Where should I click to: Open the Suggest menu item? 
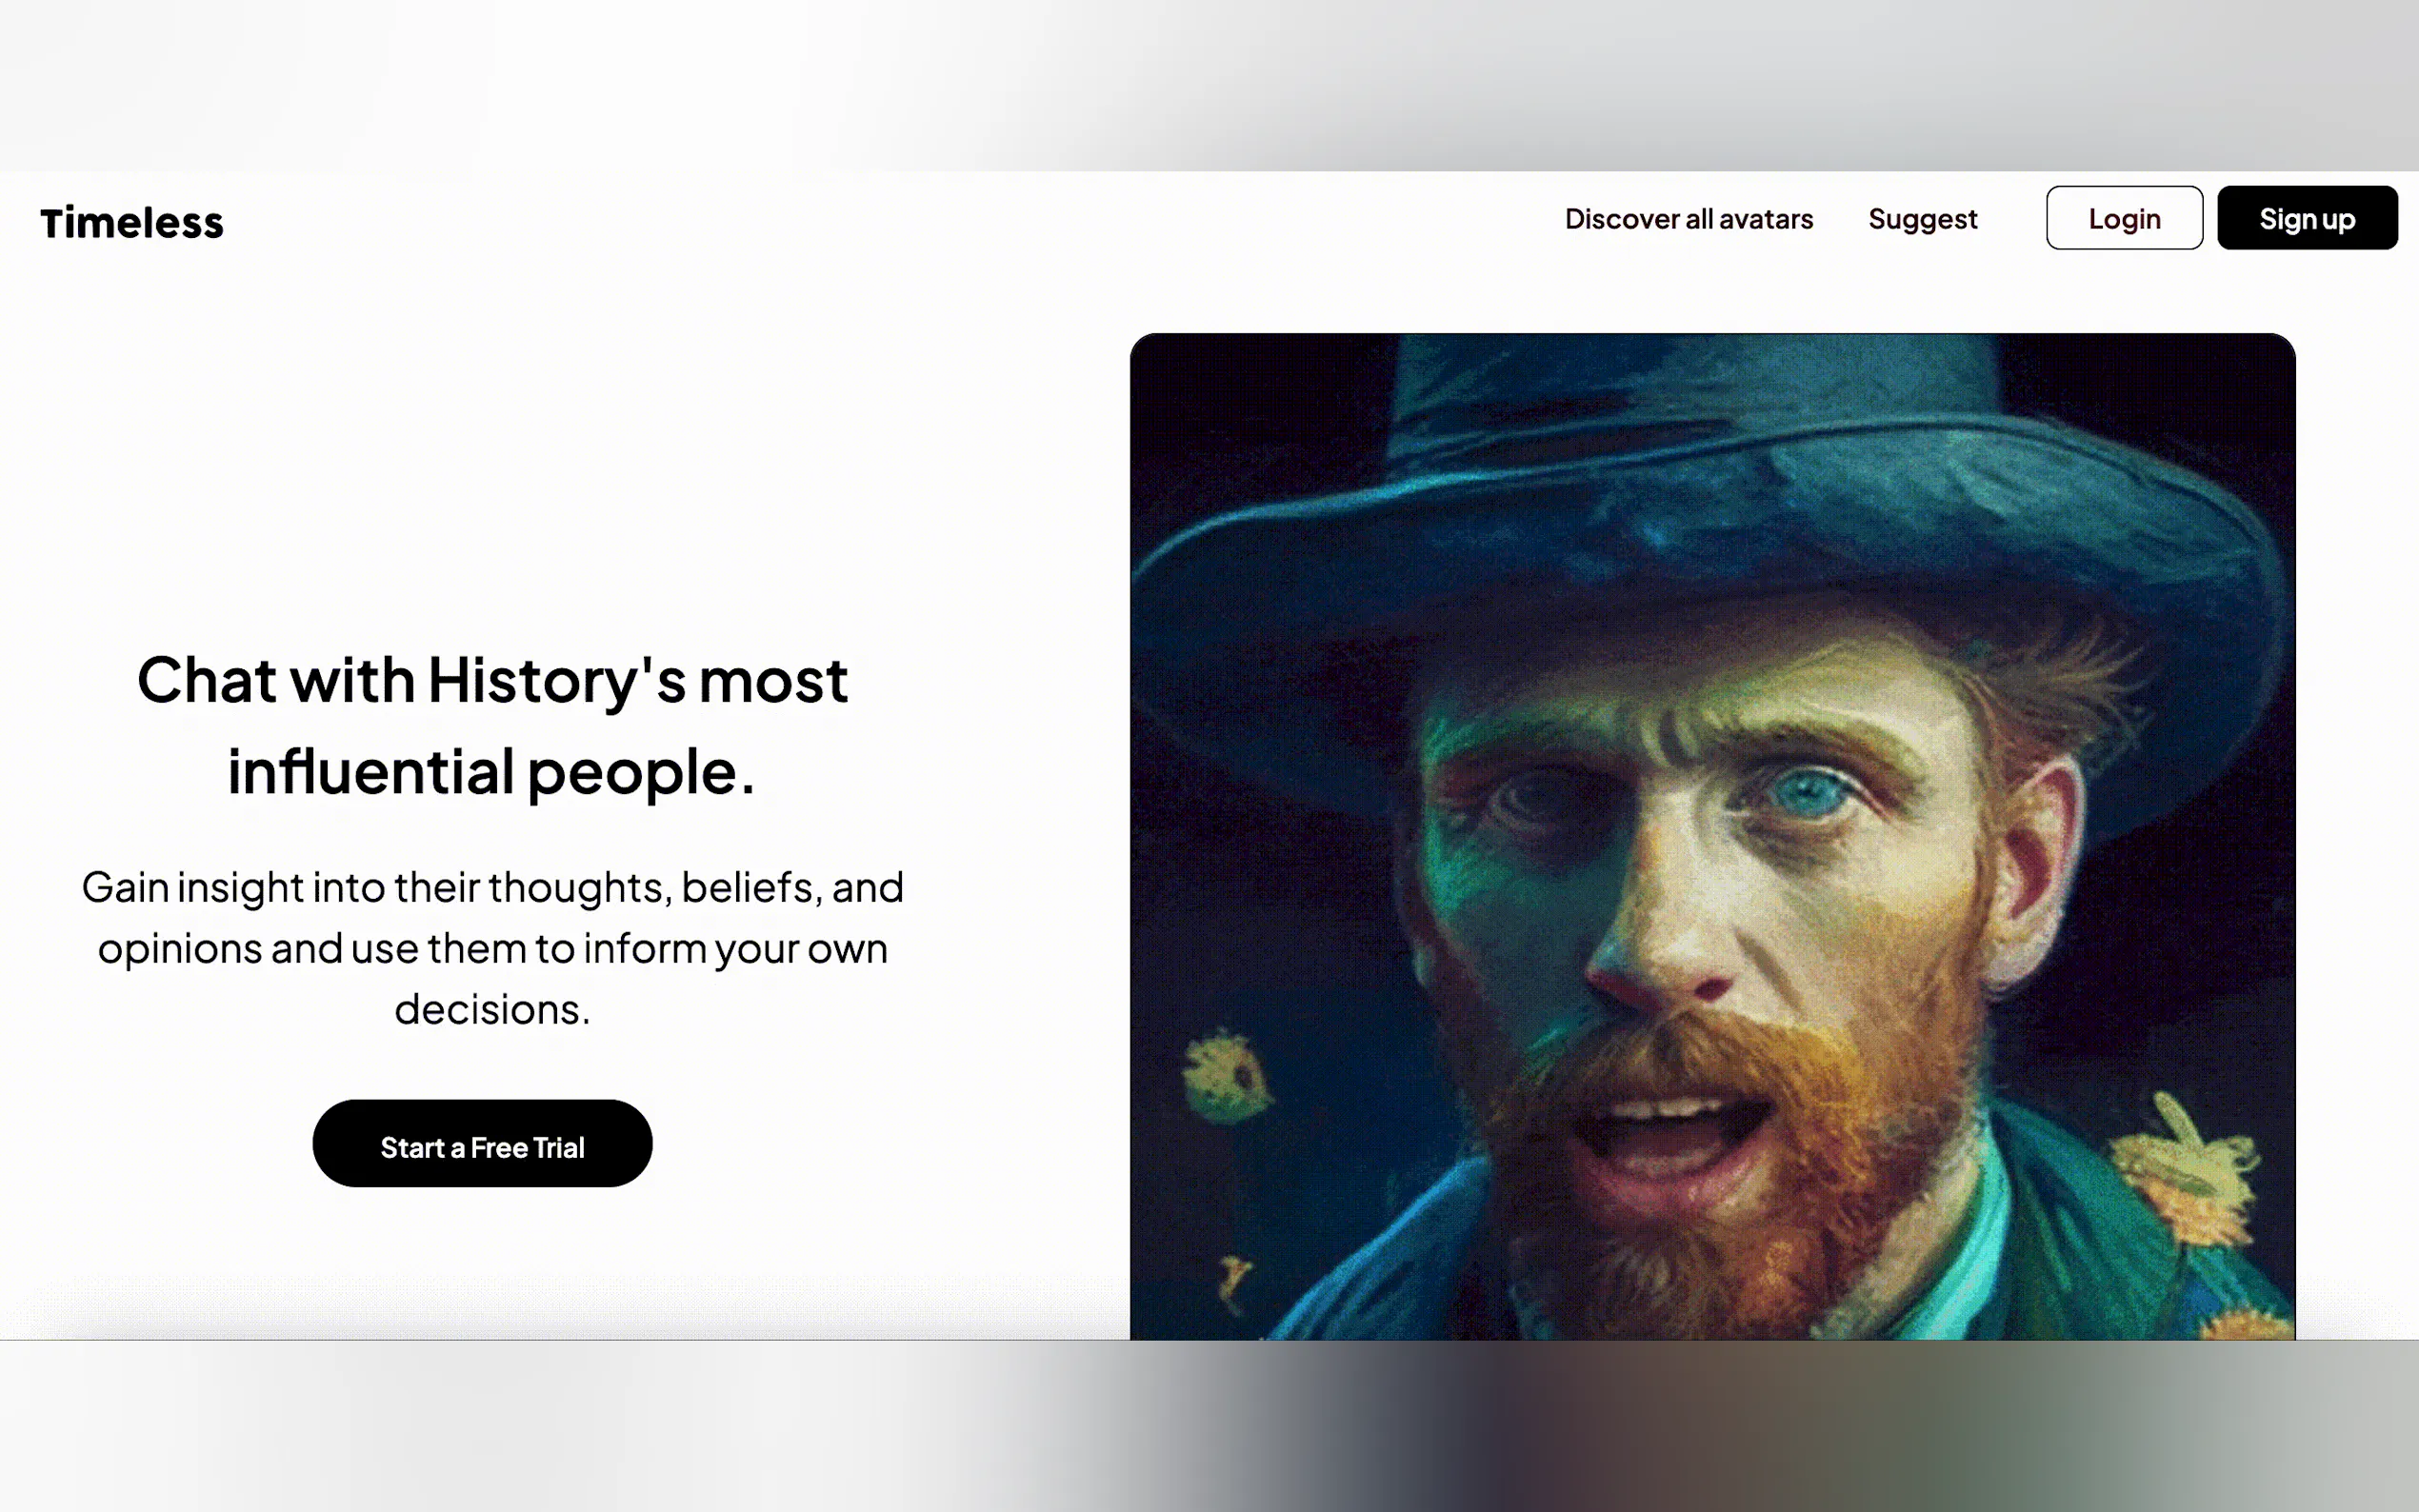(1922, 219)
